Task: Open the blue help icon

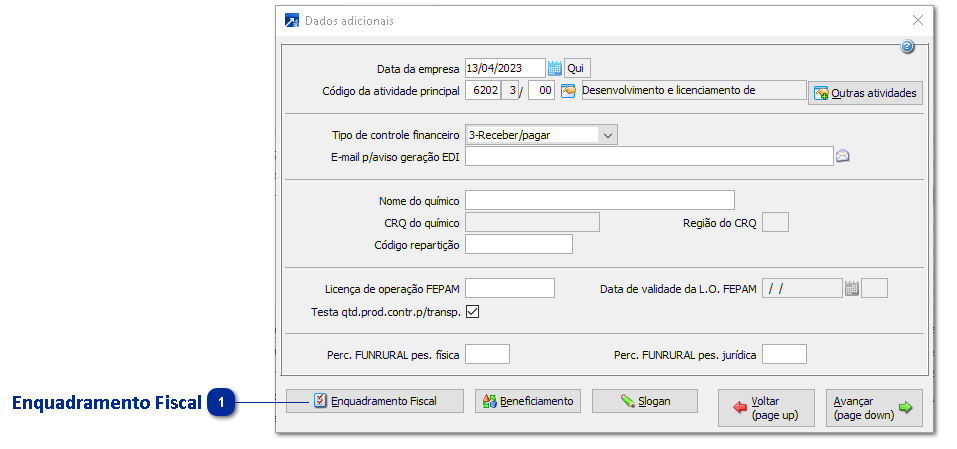Action: tap(908, 46)
